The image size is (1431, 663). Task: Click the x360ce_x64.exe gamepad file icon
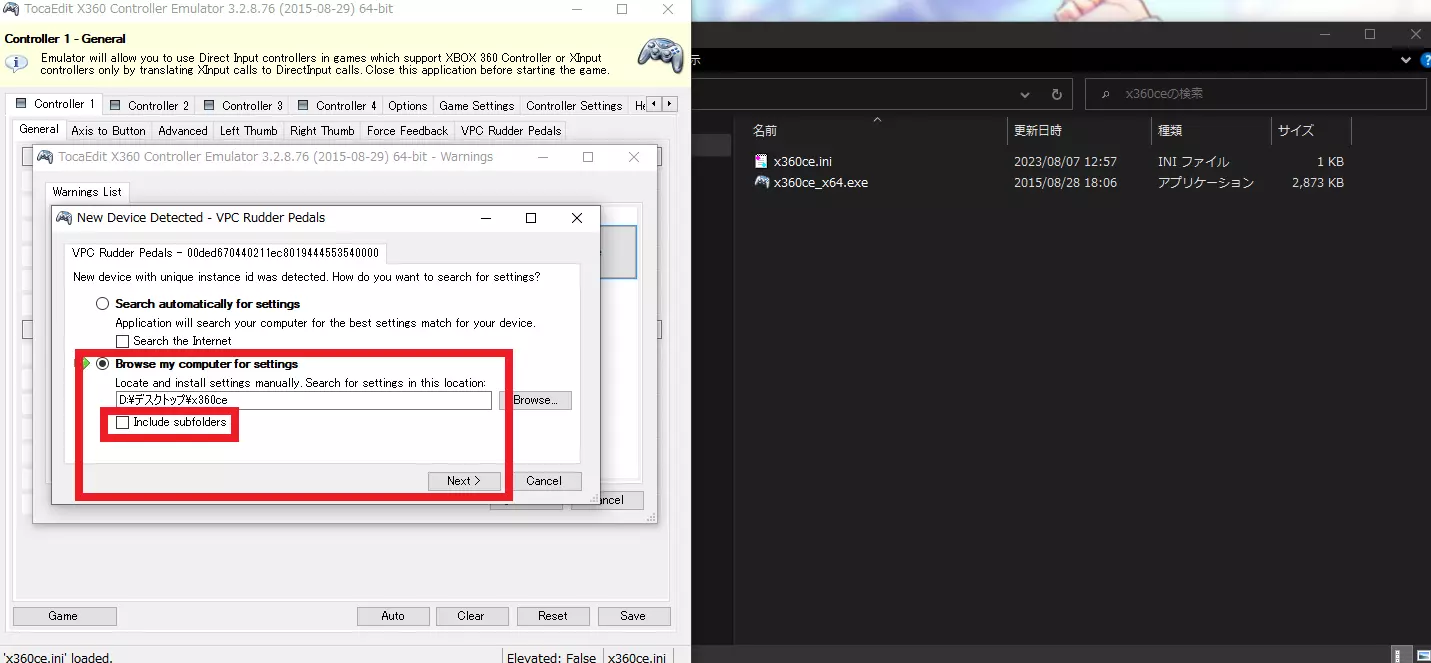762,182
